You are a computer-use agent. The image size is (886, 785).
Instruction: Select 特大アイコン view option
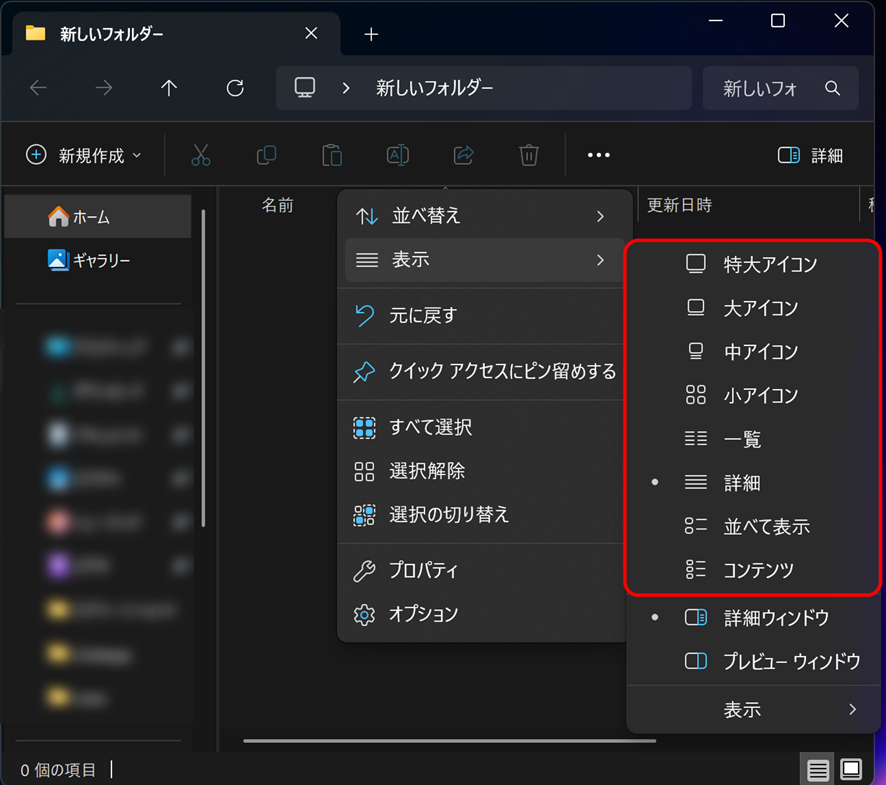coord(770,265)
